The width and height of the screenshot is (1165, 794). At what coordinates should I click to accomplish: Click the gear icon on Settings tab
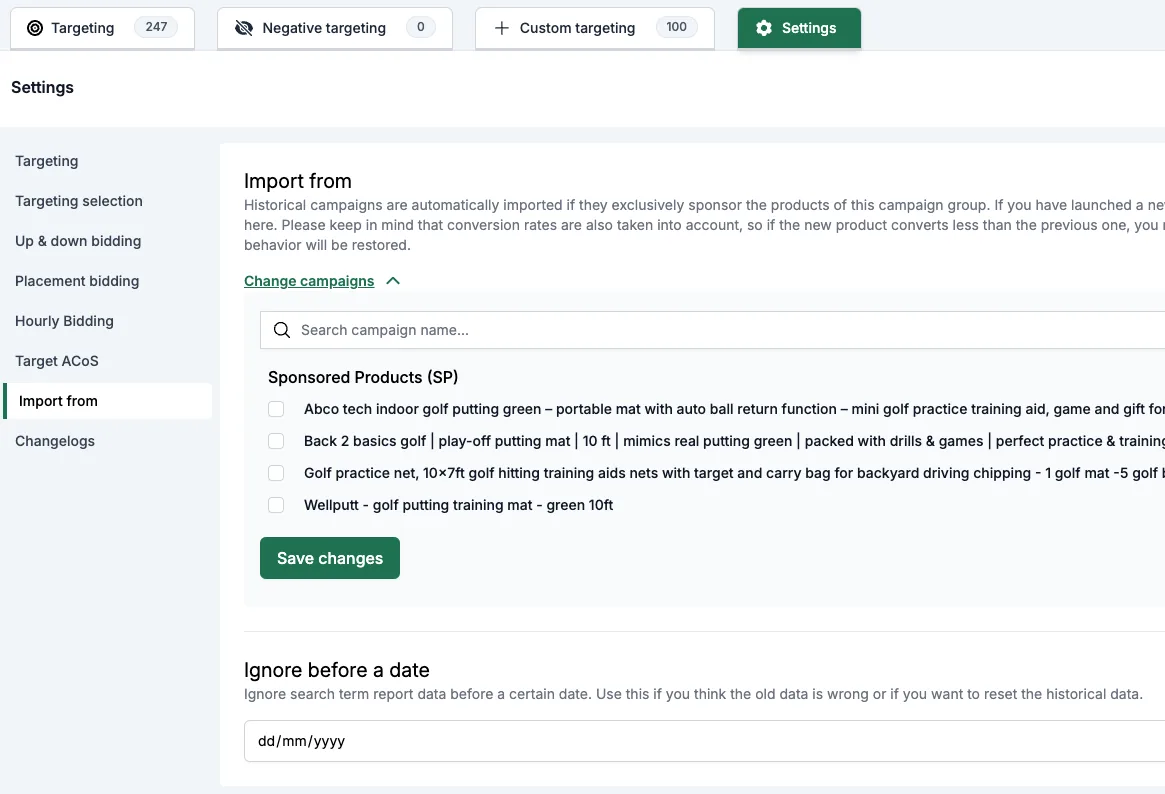coord(764,28)
